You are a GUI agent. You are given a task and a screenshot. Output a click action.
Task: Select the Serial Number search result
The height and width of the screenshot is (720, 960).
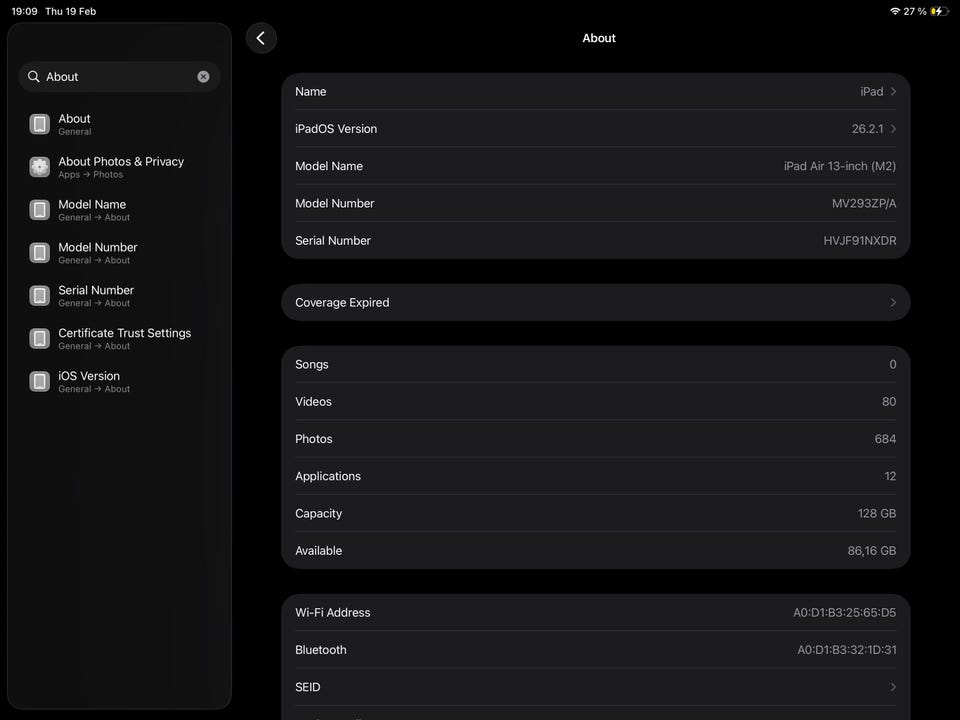tap(119, 296)
